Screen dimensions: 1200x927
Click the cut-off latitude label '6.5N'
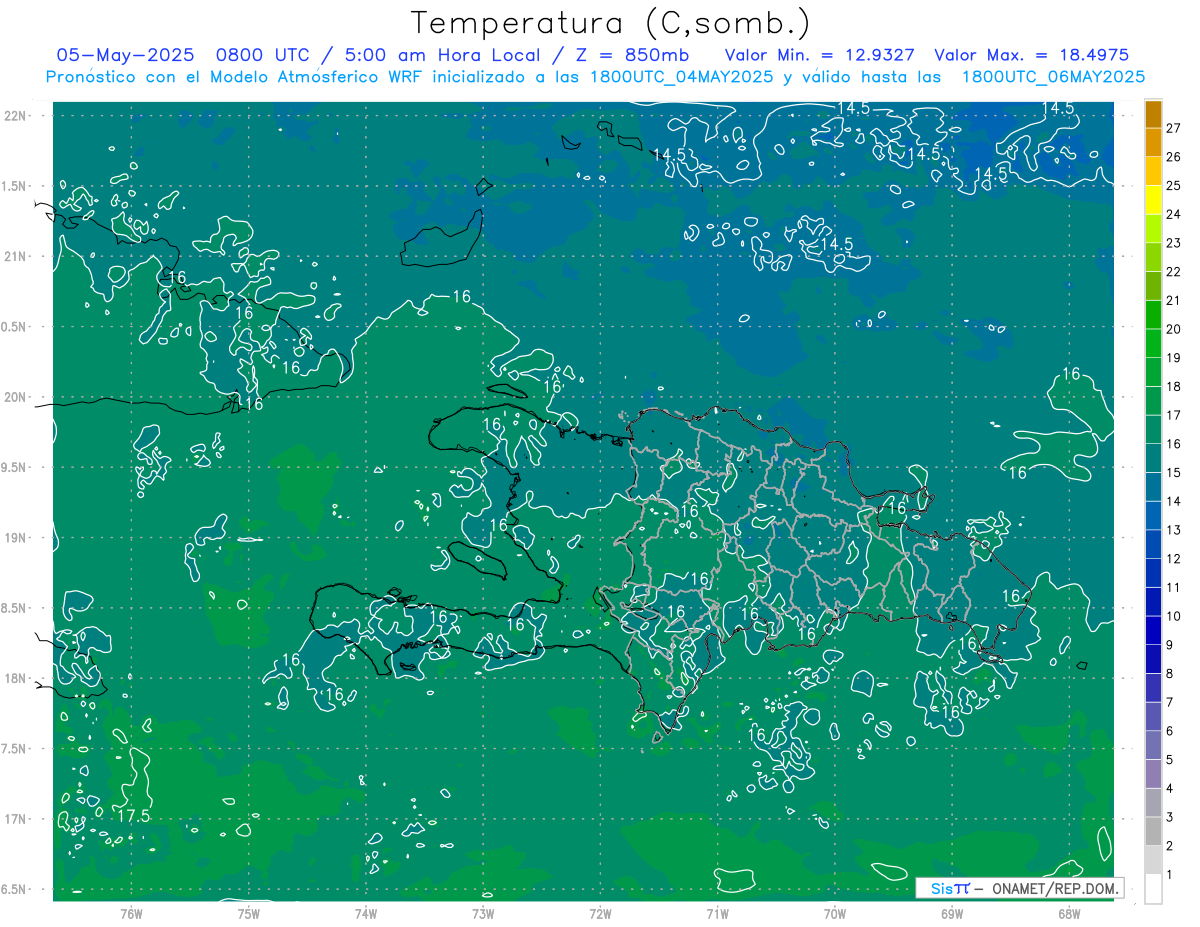click(x=15, y=889)
